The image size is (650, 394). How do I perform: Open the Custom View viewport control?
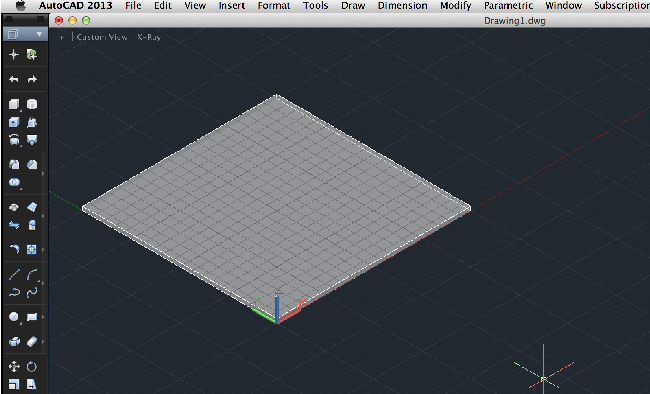(x=102, y=37)
